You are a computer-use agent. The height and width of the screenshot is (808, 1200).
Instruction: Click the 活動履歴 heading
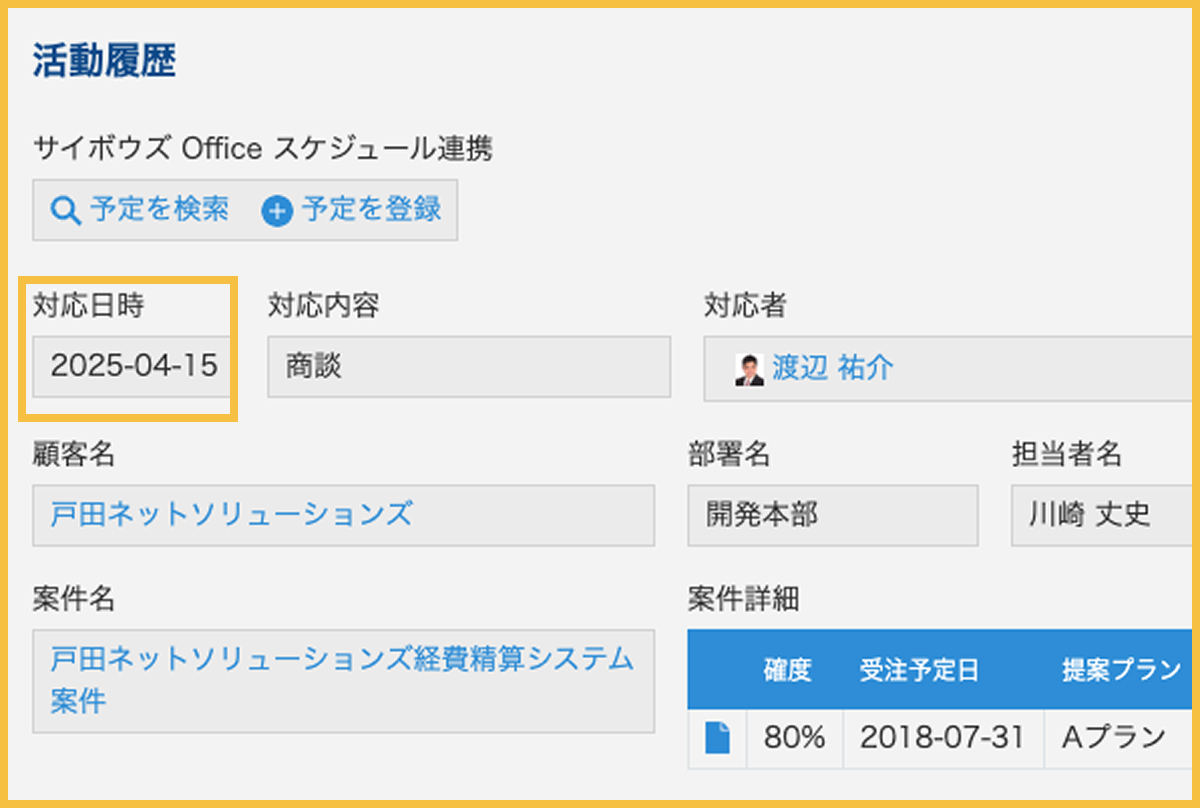pyautogui.click(x=104, y=62)
